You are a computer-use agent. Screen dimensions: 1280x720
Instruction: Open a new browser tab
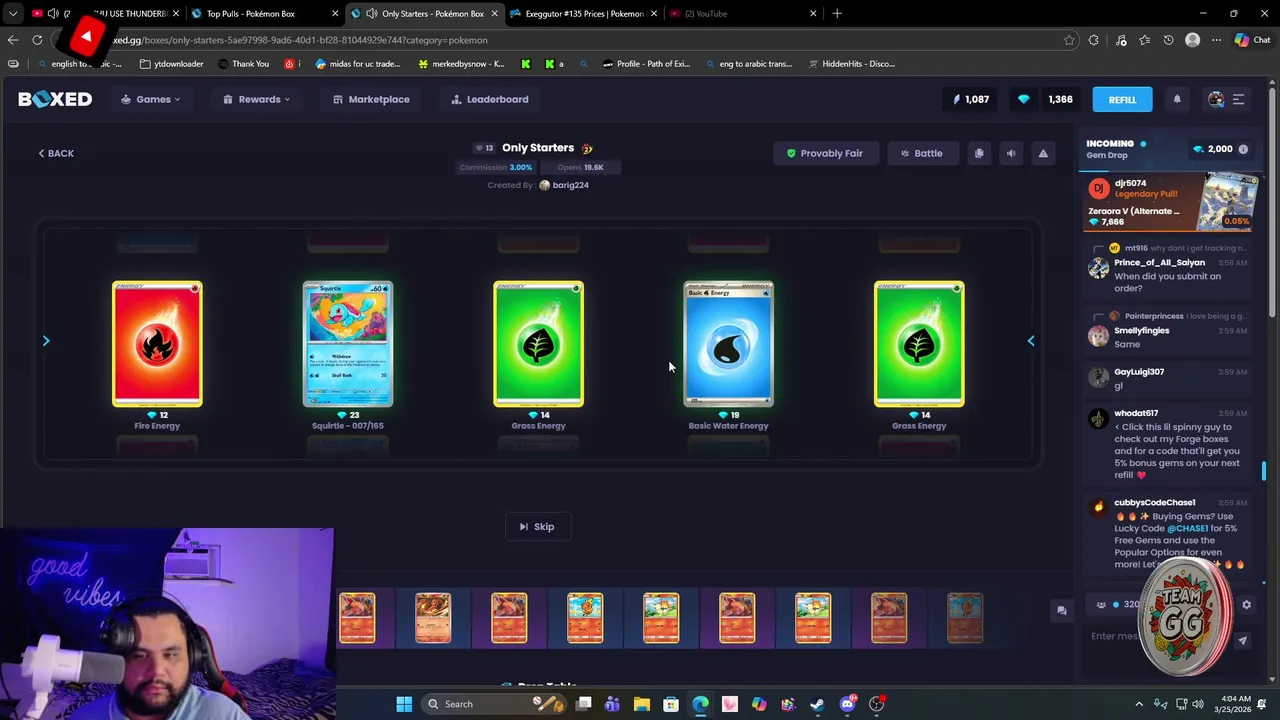click(837, 14)
